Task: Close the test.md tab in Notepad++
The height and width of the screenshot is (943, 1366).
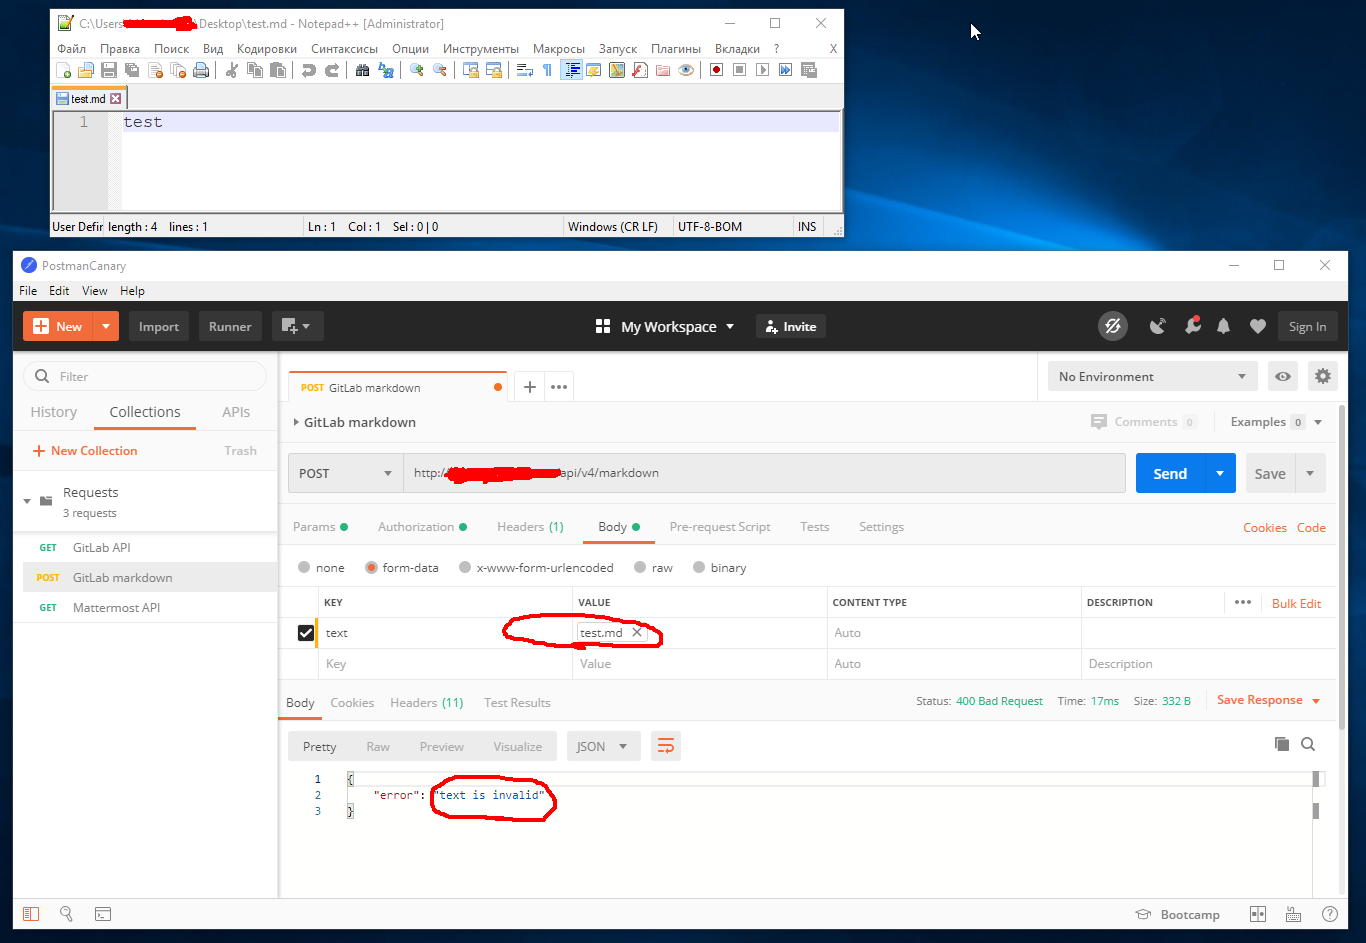Action: coord(116,99)
